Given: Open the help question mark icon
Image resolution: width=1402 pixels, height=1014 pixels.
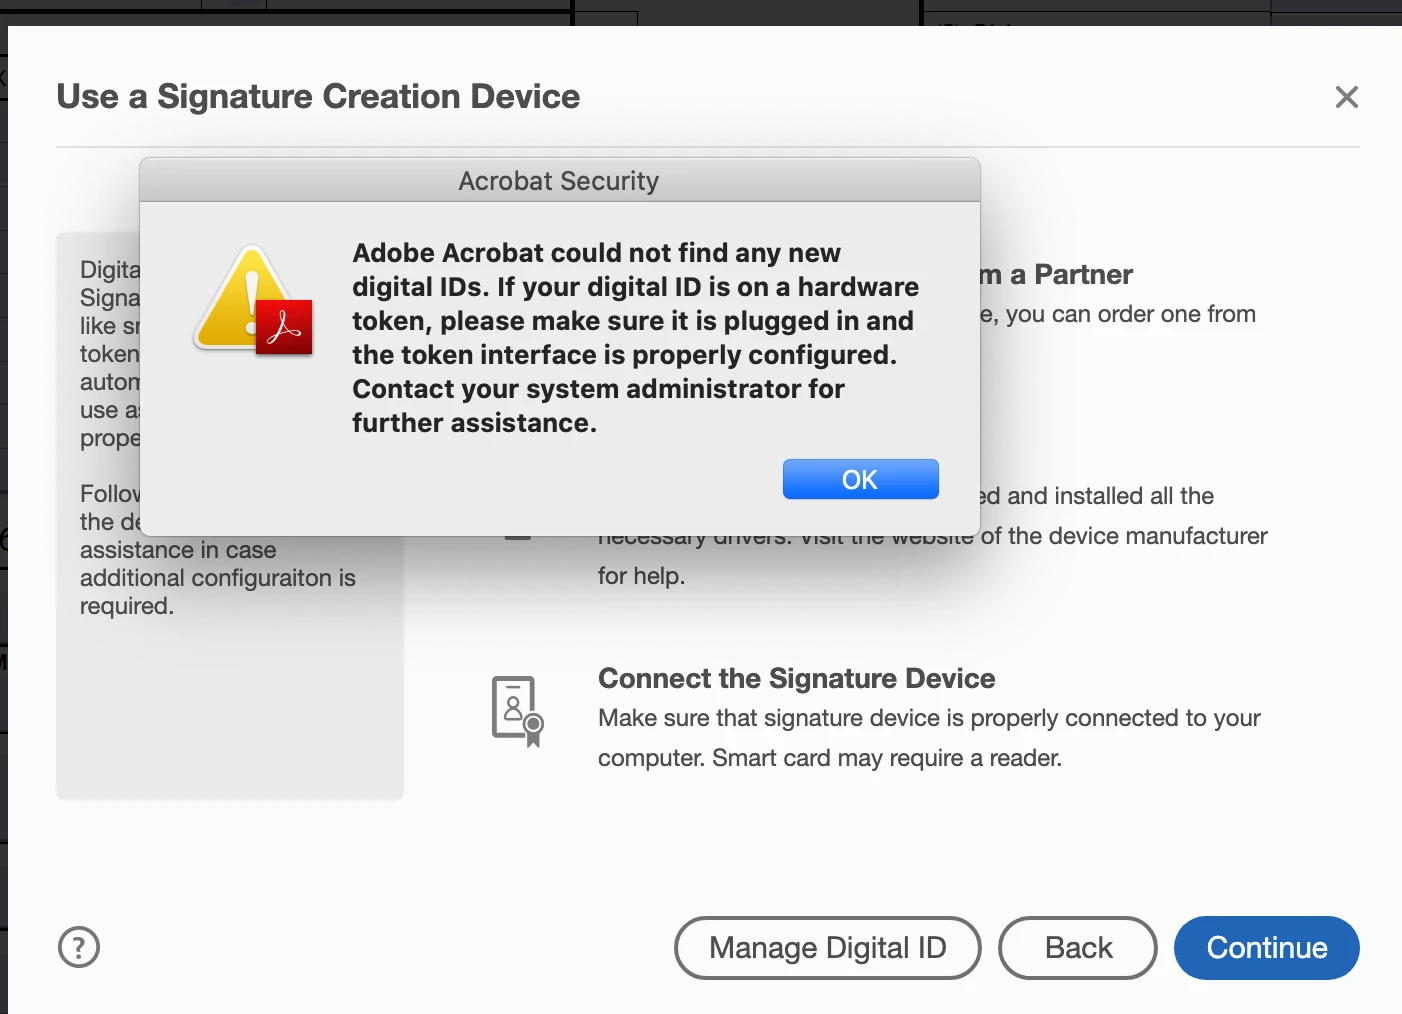Looking at the screenshot, I should [x=79, y=947].
